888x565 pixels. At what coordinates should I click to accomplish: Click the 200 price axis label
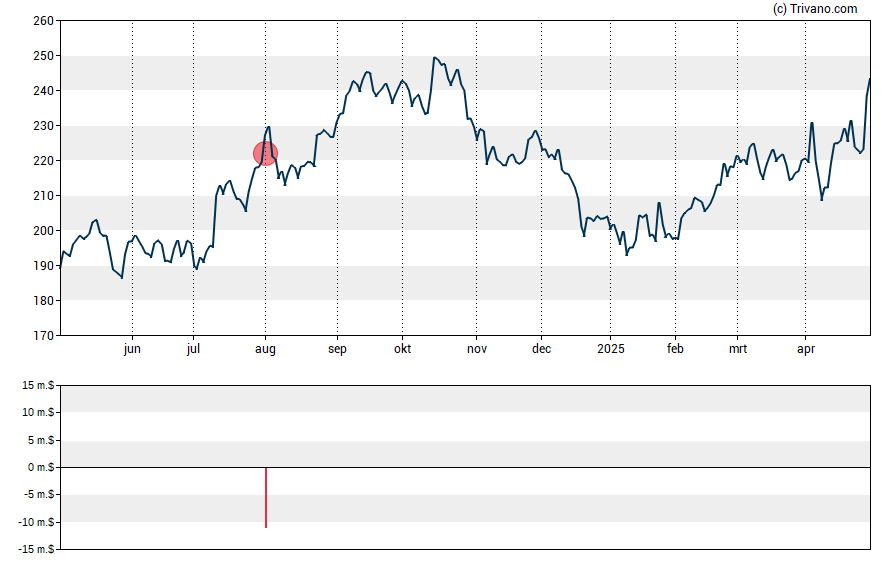tap(44, 231)
